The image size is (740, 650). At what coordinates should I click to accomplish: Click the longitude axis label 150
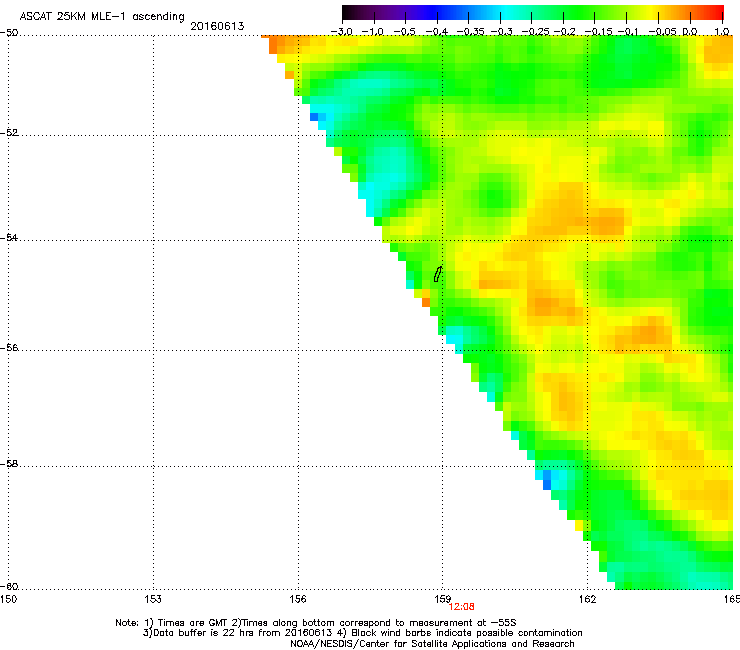point(8,599)
